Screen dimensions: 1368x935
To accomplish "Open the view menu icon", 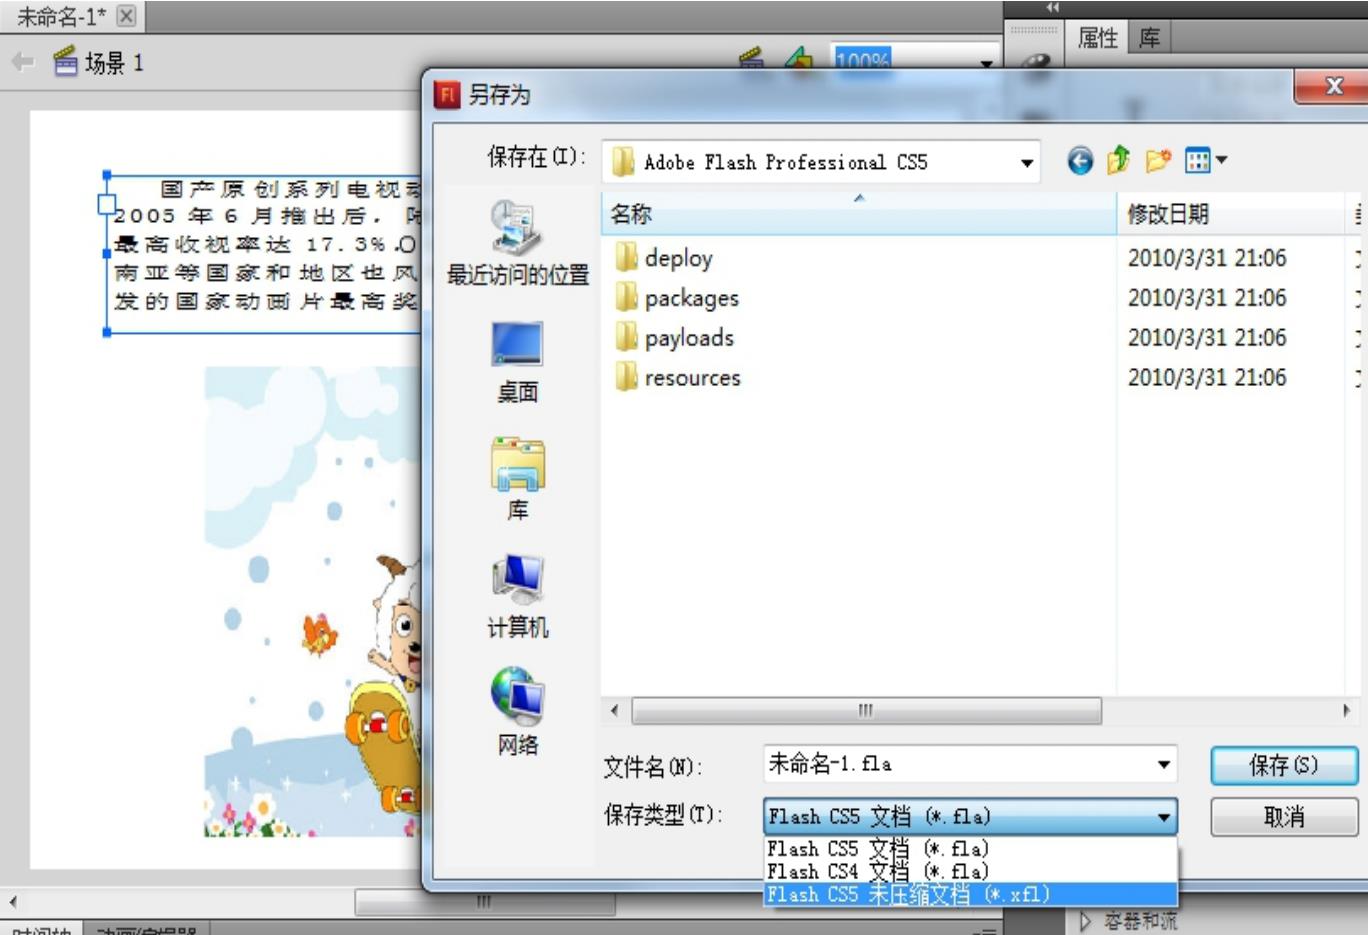I will coord(1205,160).
